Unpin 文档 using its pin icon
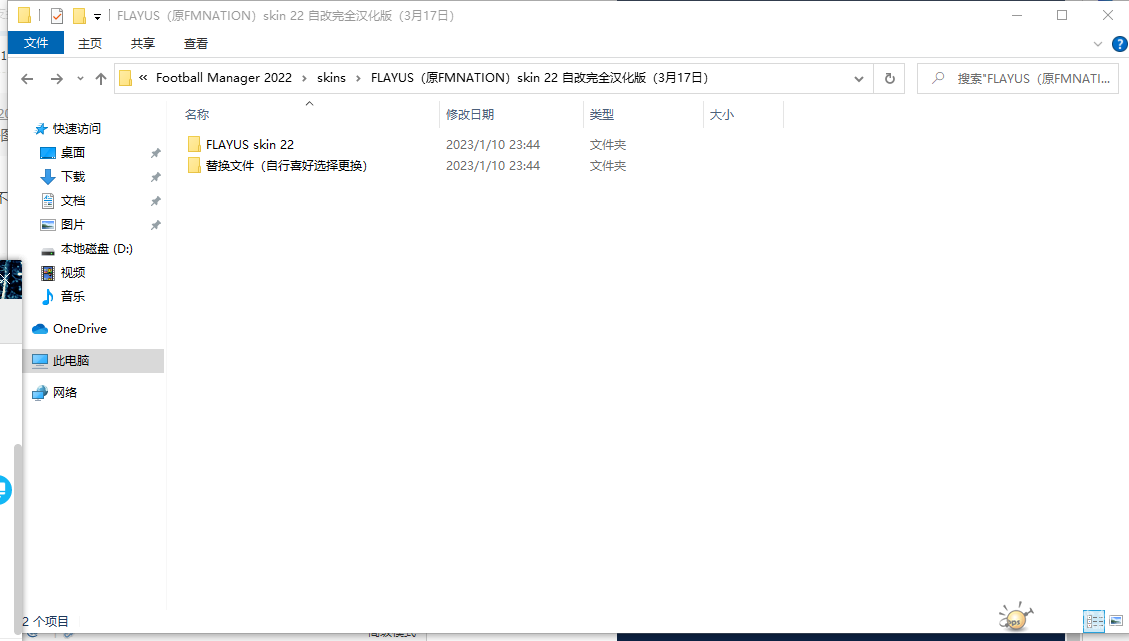Viewport: 1129px width, 641px height. 156,201
